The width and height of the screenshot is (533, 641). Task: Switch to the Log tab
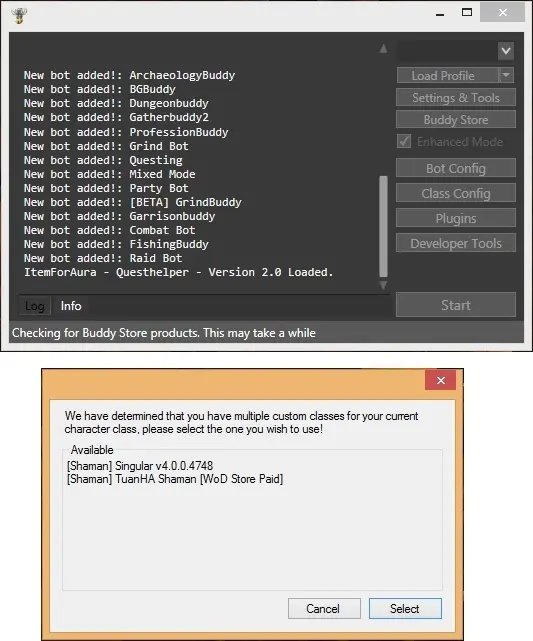tap(34, 306)
